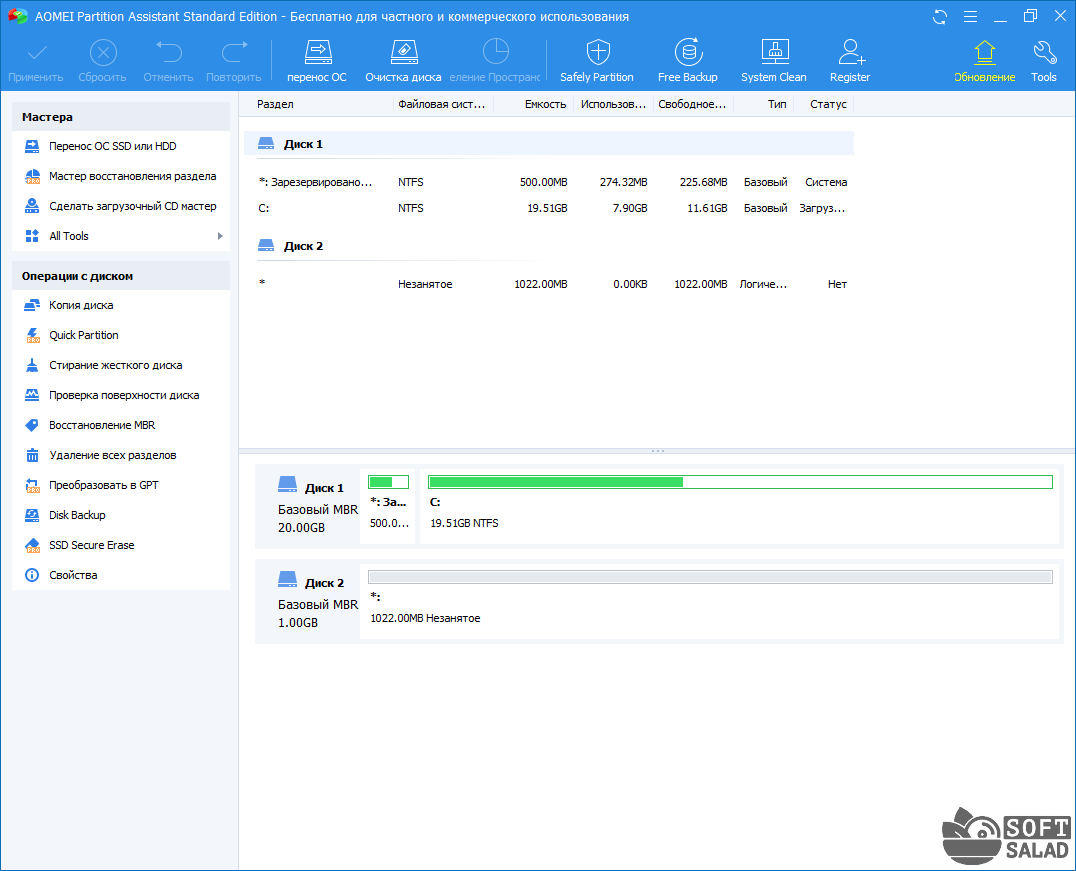Screen dimensions: 1076x871
Task: Open Free Backup from toolbar
Action: pos(687,60)
